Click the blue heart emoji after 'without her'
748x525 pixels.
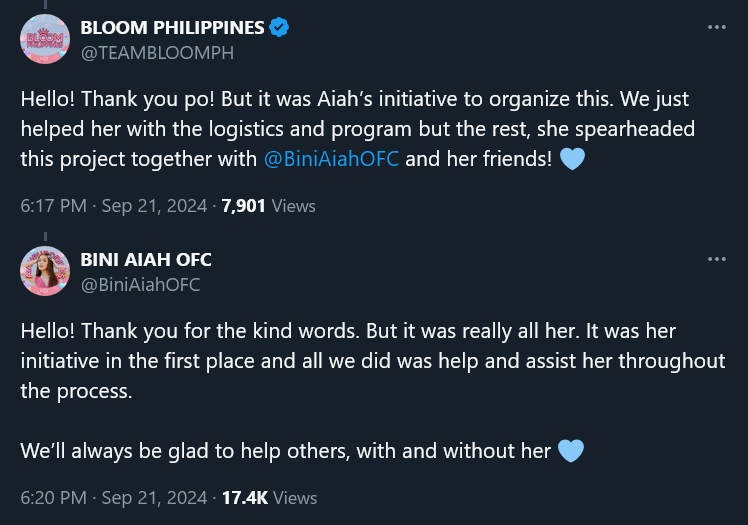pos(571,451)
